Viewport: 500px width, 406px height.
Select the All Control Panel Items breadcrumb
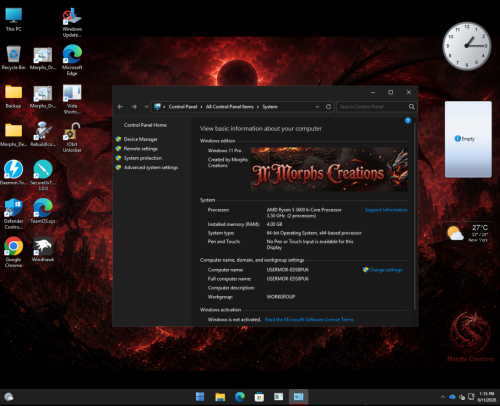pyautogui.click(x=229, y=107)
